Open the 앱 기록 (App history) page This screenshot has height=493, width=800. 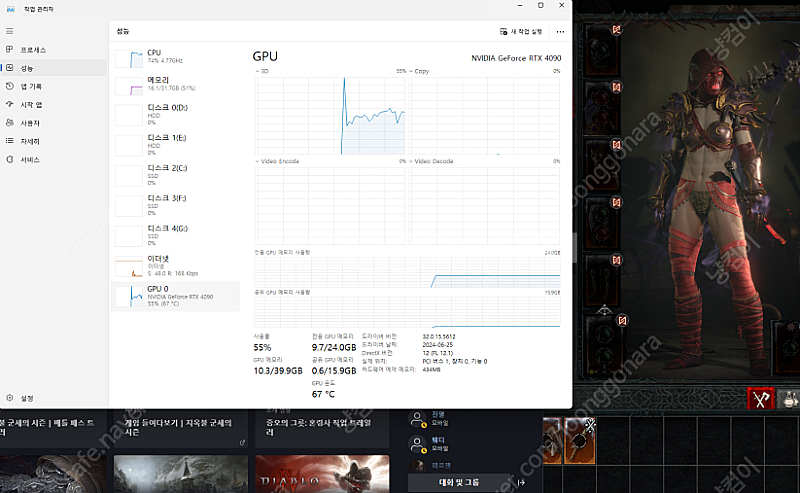point(54,86)
